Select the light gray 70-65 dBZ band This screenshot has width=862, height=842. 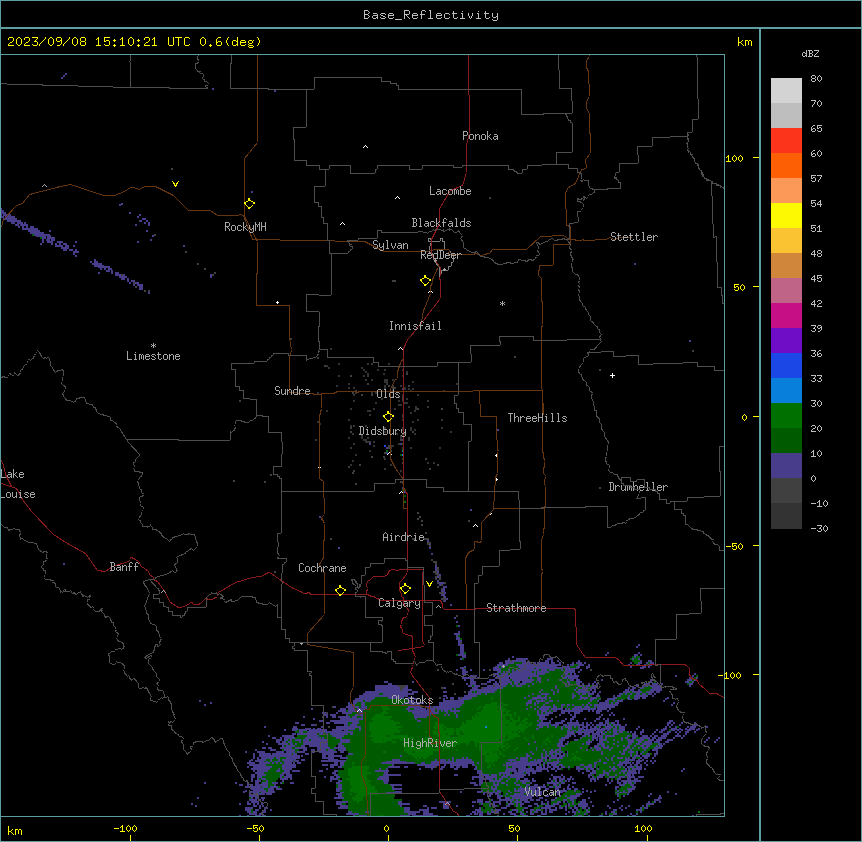tap(786, 115)
